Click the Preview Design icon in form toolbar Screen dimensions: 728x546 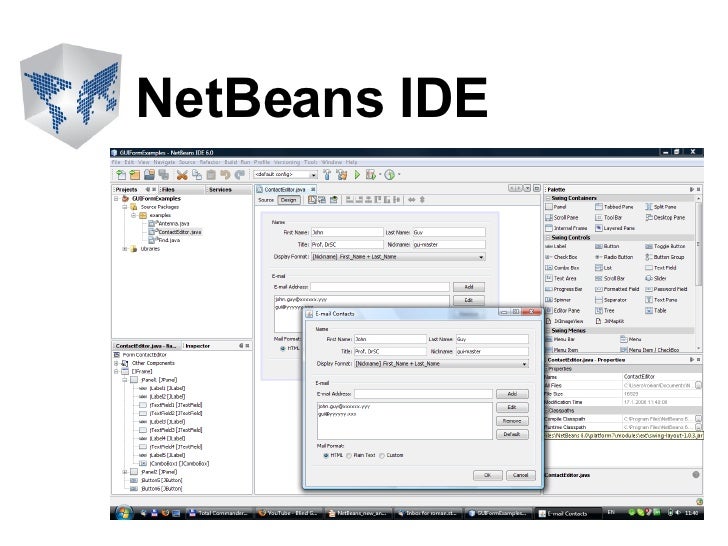[333, 200]
